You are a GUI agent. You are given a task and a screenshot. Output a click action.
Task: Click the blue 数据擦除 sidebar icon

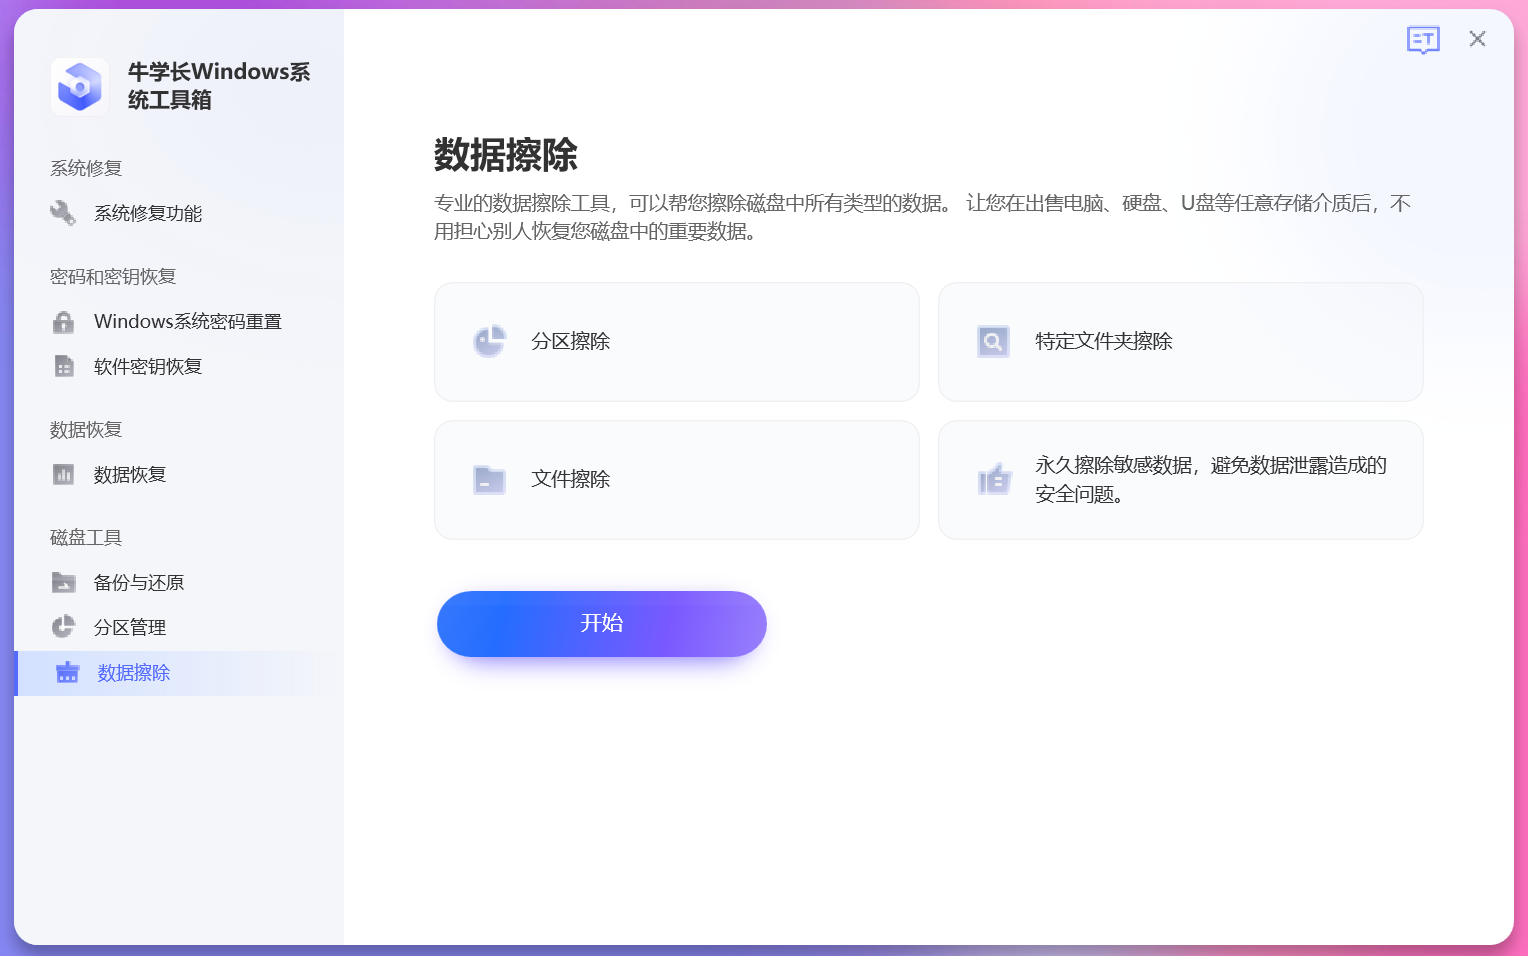pos(67,673)
